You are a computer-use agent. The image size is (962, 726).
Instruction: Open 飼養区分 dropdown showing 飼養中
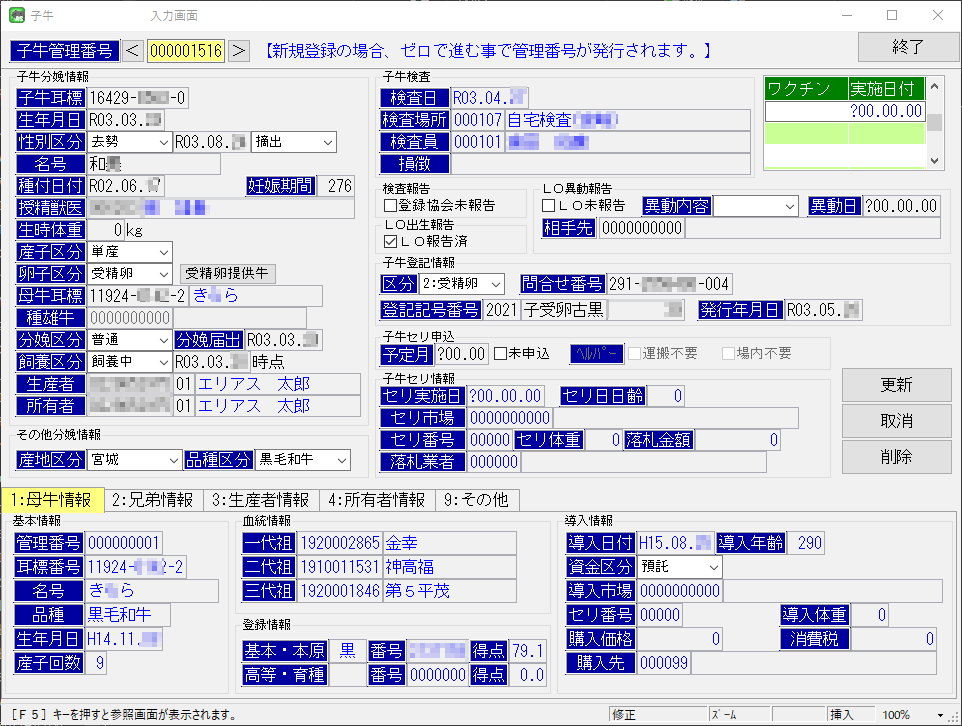tap(129, 362)
